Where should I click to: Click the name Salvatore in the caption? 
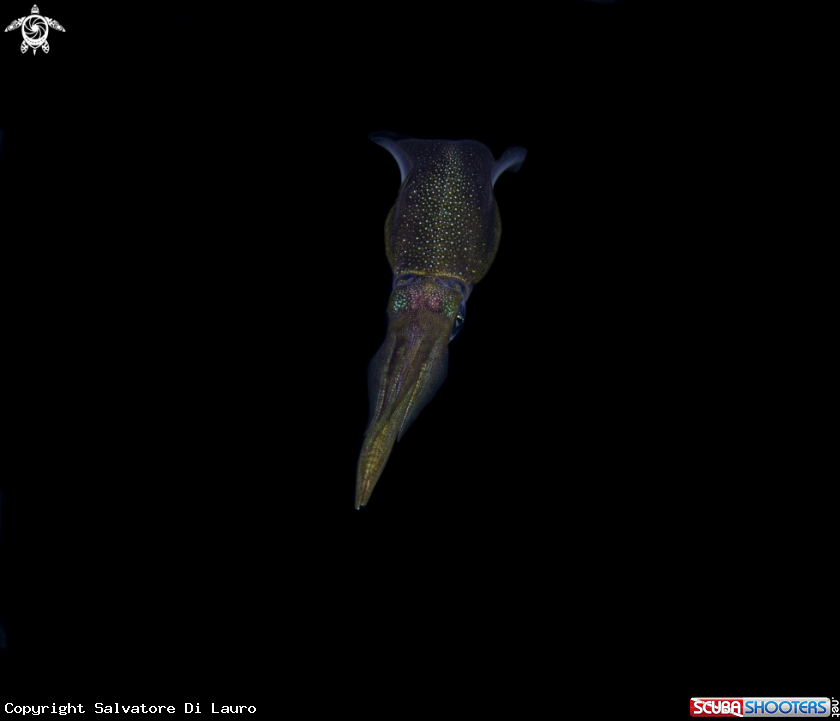133,708
